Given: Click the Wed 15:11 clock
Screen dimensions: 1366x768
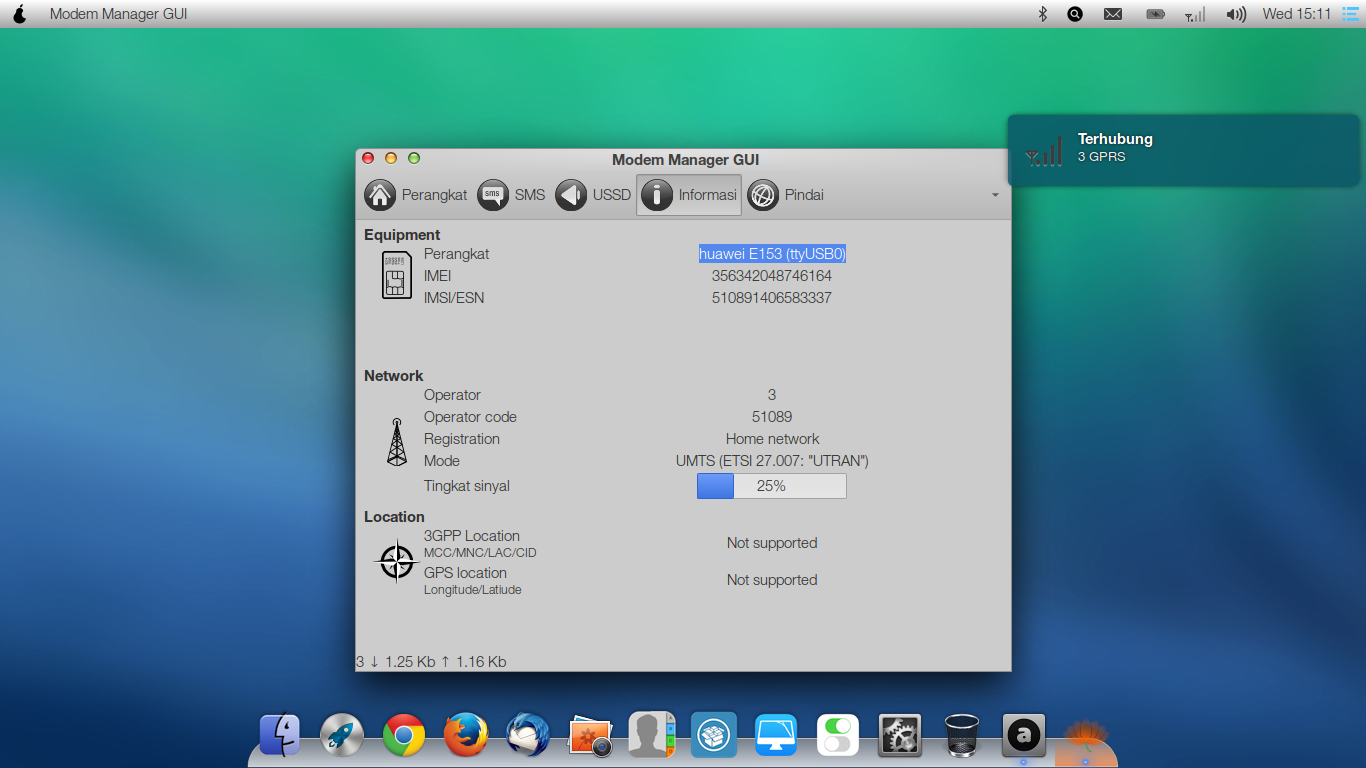Looking at the screenshot, I should click(x=1297, y=14).
